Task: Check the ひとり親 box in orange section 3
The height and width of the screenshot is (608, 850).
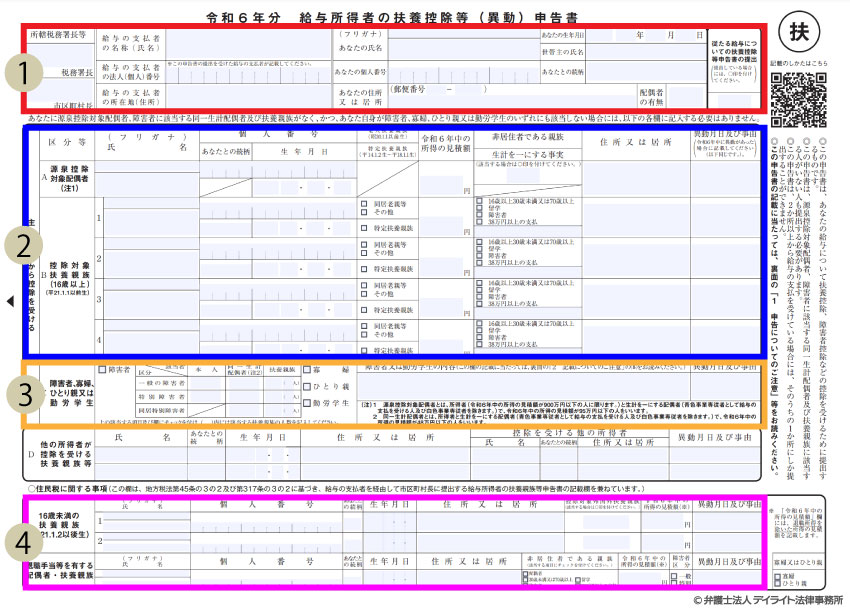Action: (x=307, y=387)
